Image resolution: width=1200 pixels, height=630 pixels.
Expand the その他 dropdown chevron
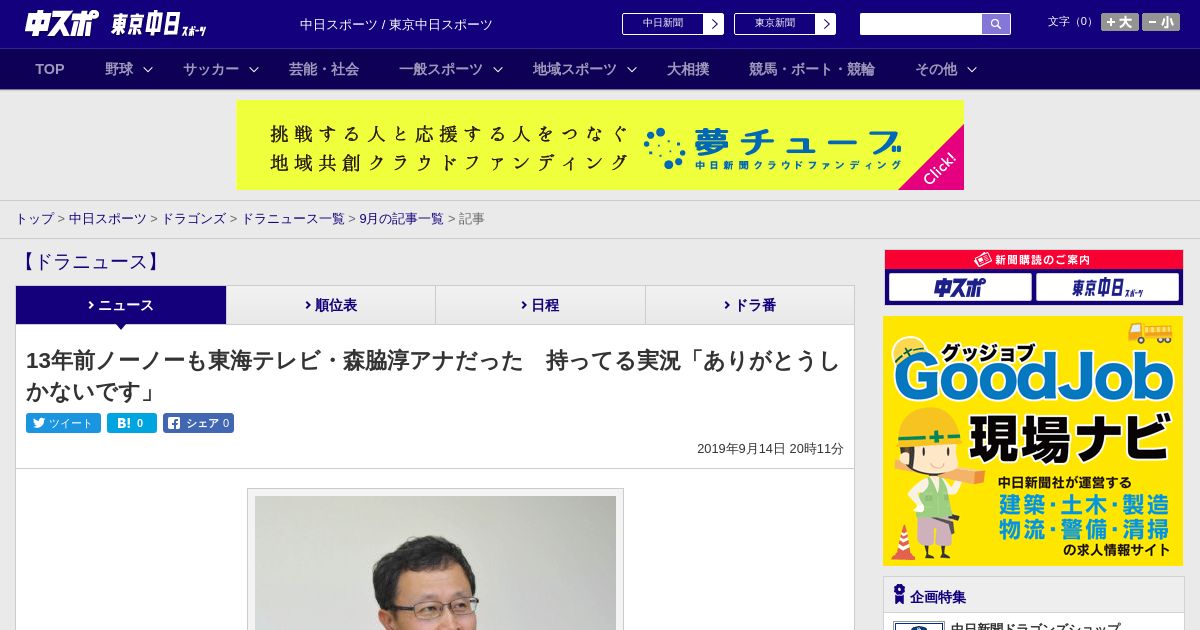pos(972,69)
